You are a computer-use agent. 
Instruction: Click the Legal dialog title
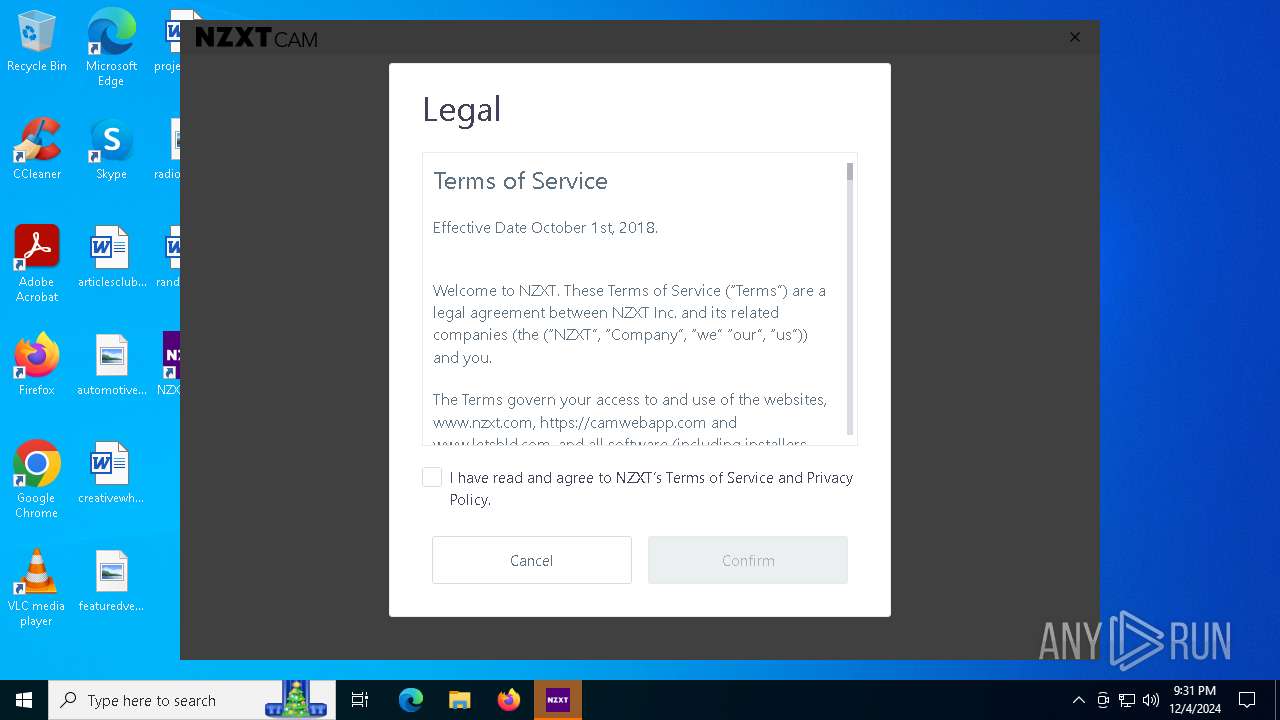tap(462, 109)
